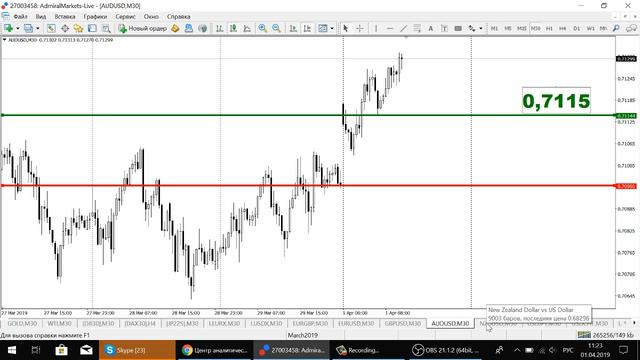Viewport: 640px width, 360px height.
Task: Select the arrows objects tool
Action: 472,28
